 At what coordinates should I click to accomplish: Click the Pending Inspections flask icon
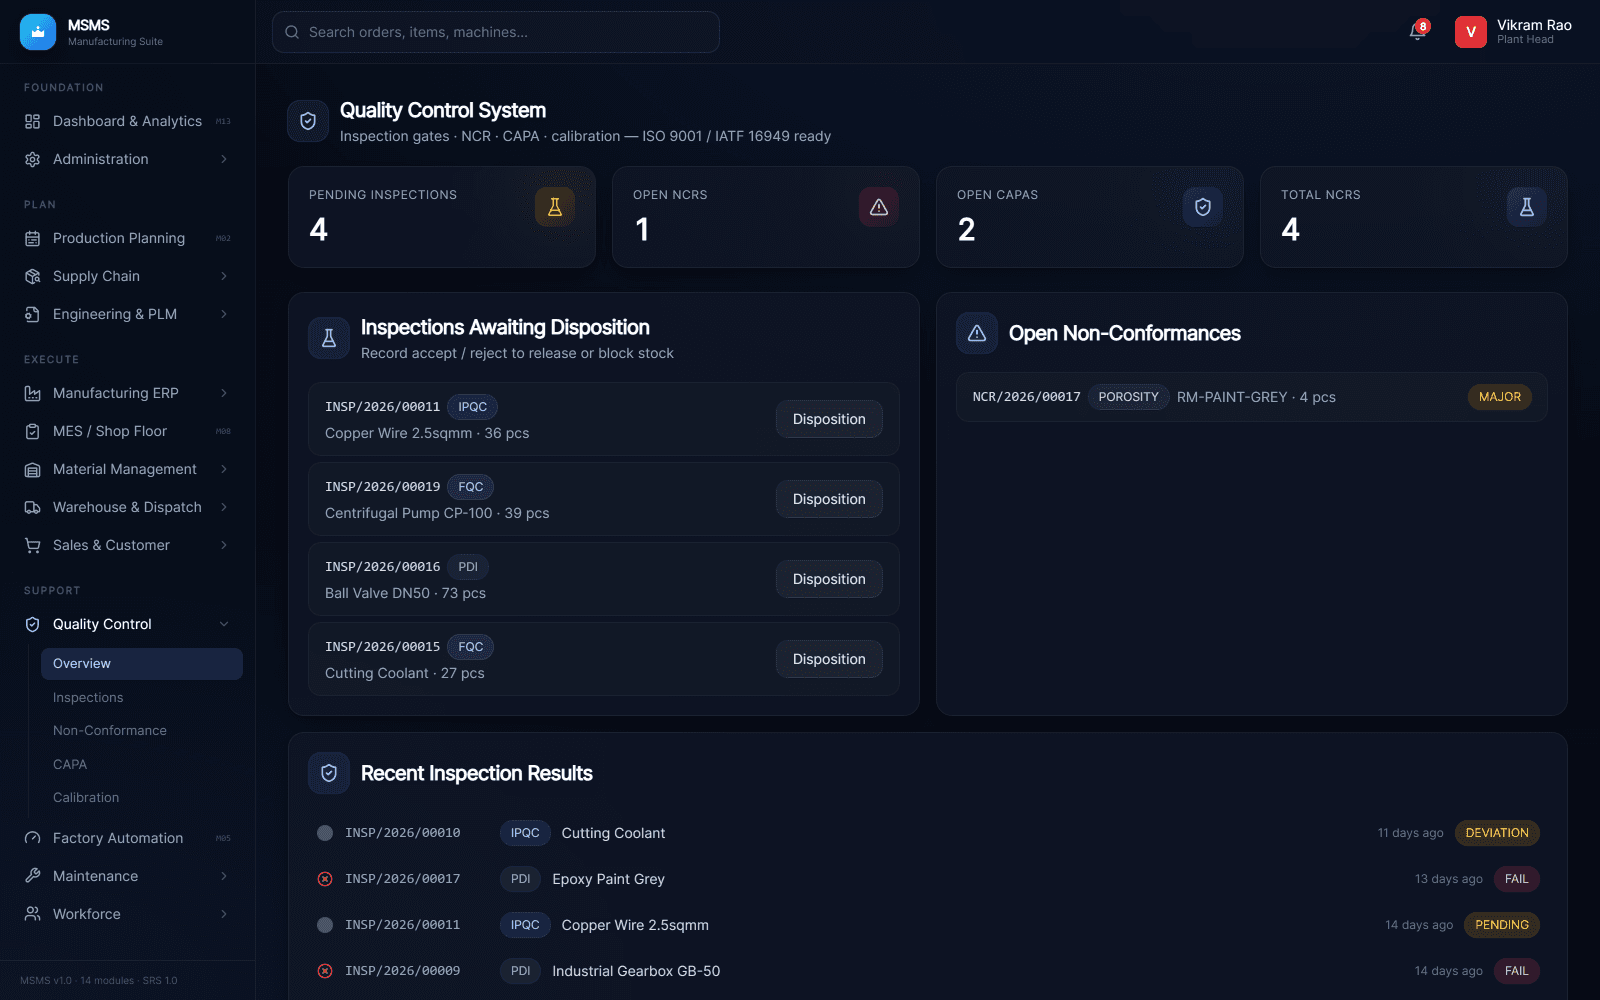(555, 207)
